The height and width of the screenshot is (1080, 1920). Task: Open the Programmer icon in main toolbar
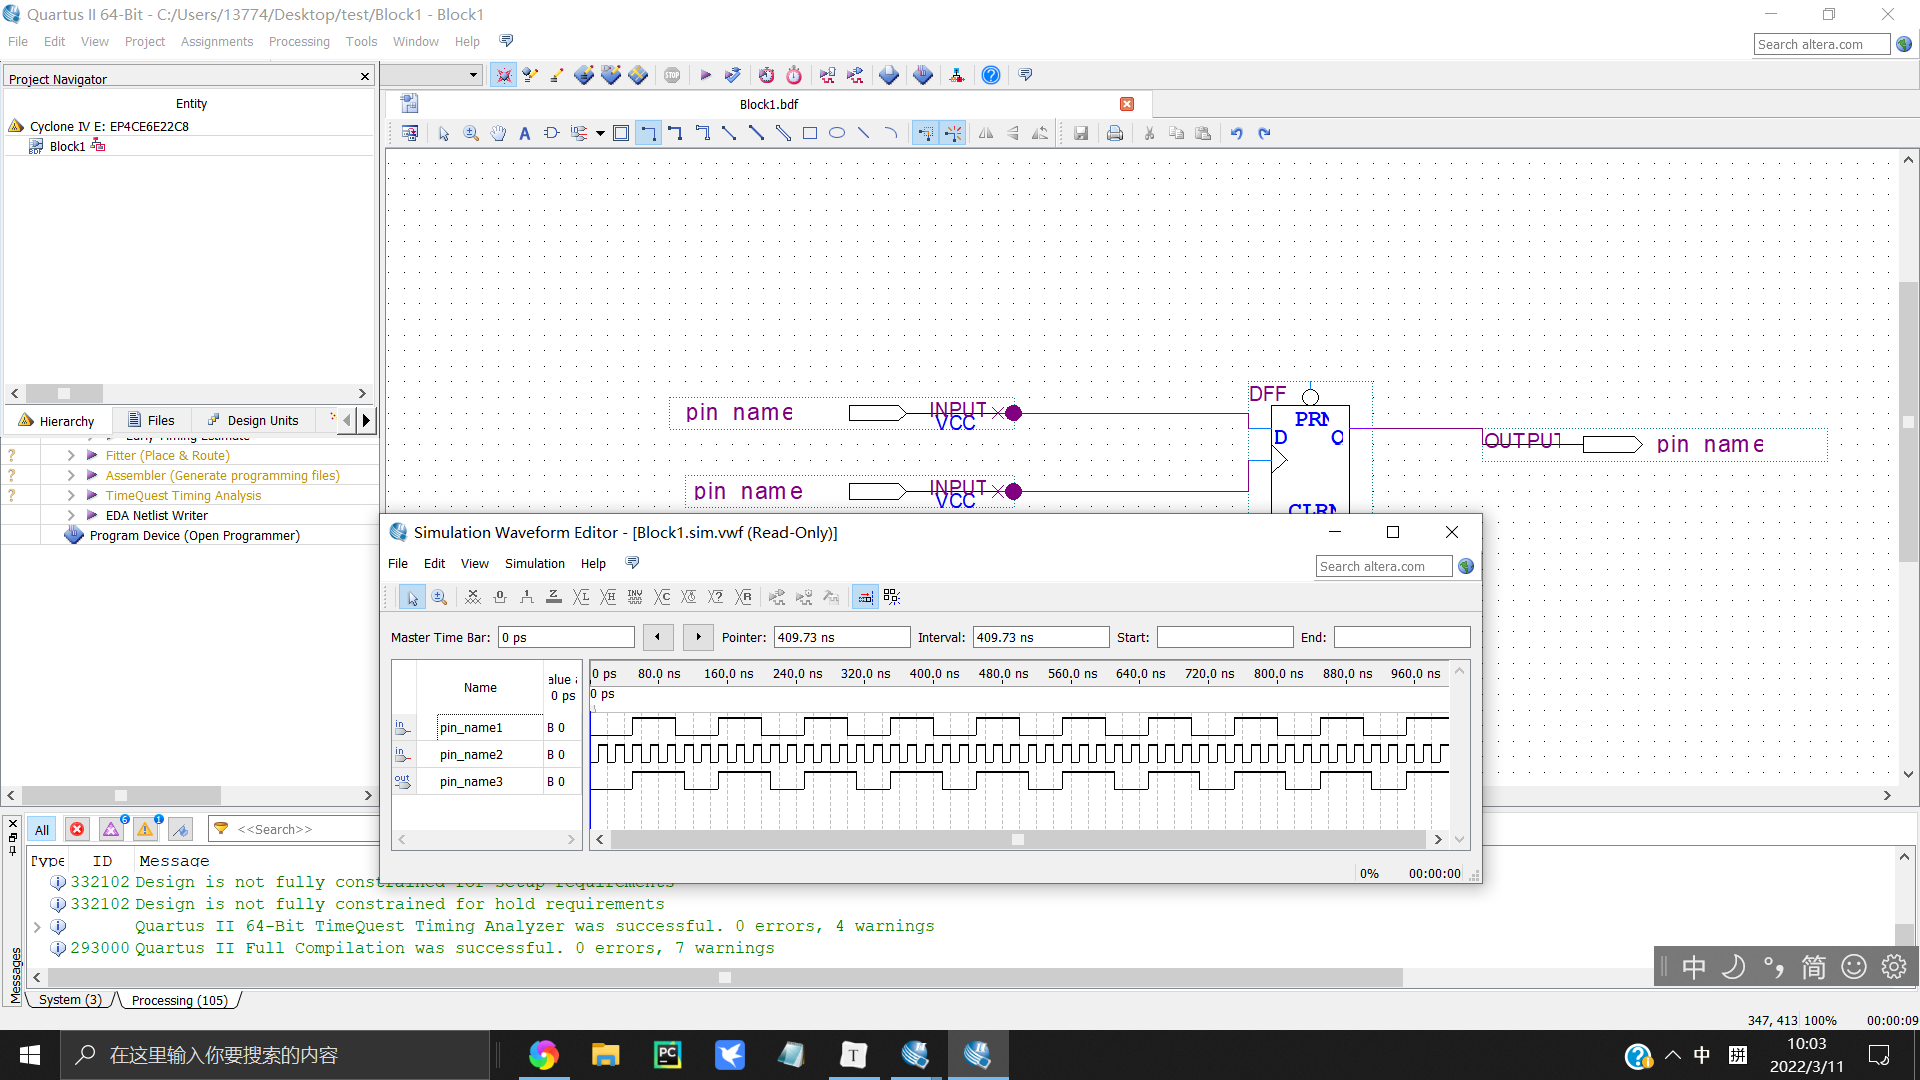(x=923, y=75)
